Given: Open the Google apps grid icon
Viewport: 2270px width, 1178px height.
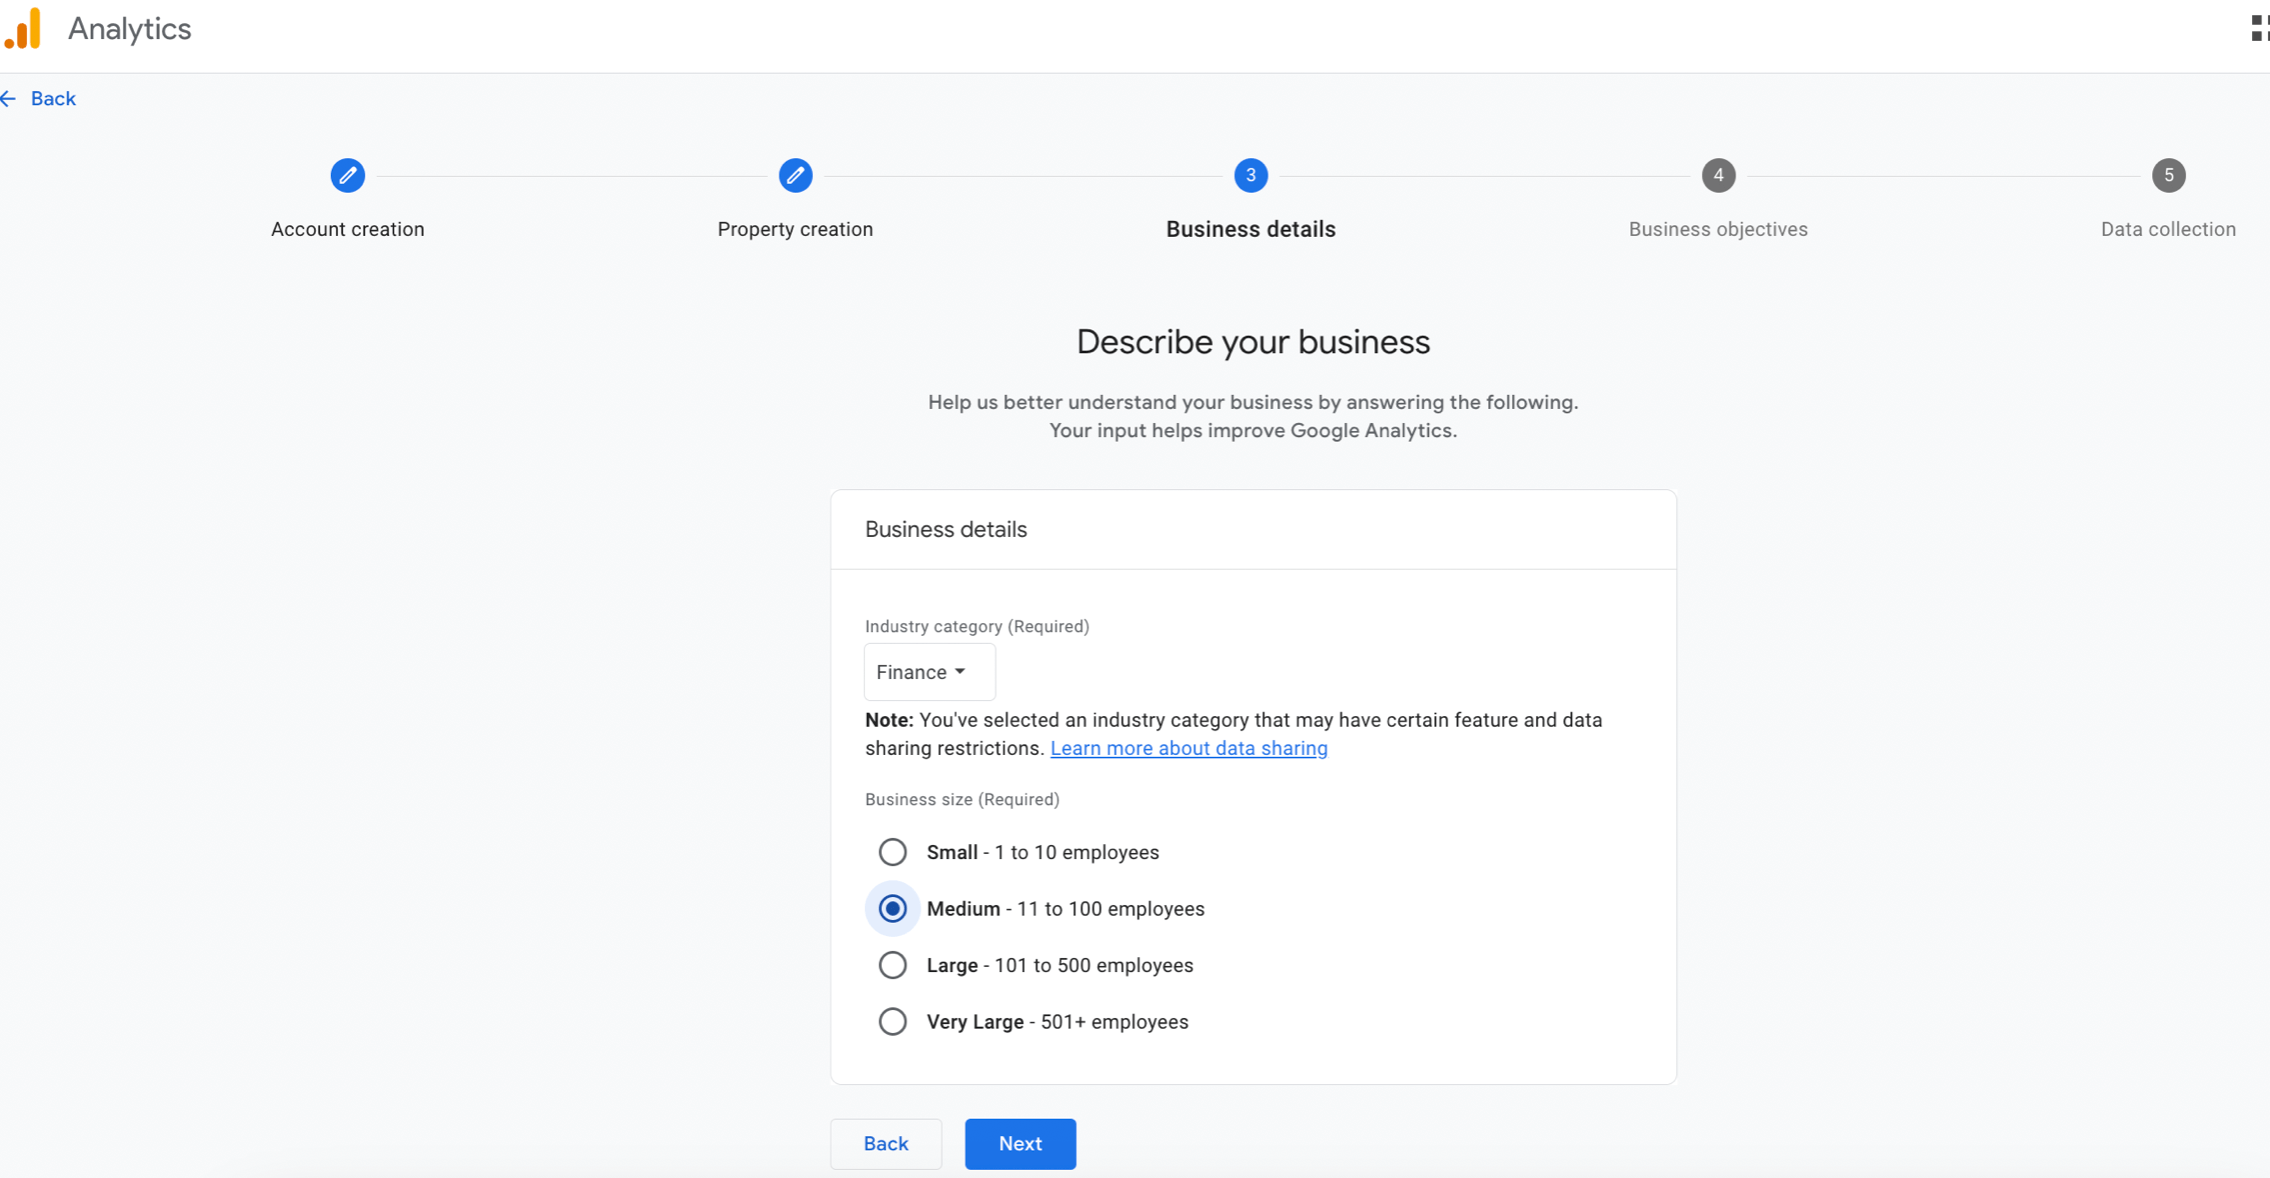Looking at the screenshot, I should (x=2259, y=28).
